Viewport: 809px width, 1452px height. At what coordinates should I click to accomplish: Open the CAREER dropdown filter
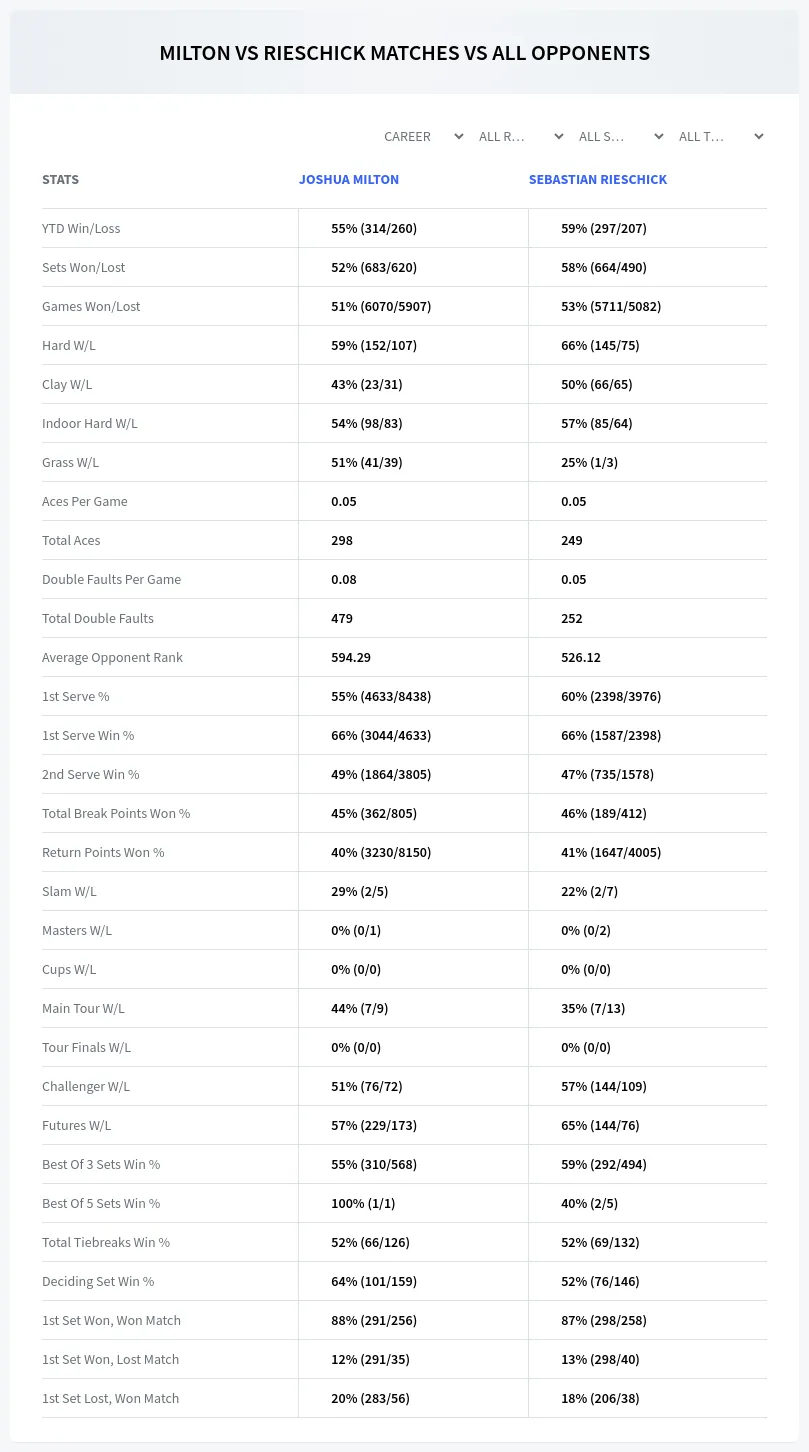pos(422,136)
